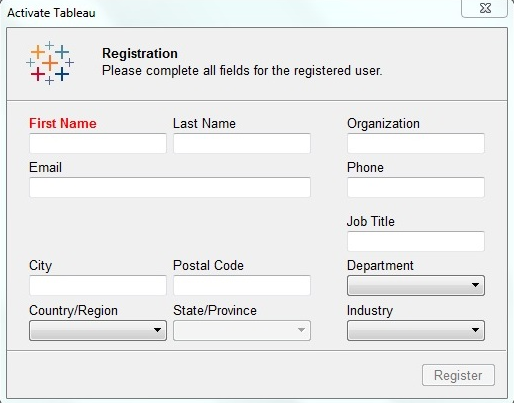The image size is (514, 403).
Task: Focus the First Name input field
Action: [x=98, y=143]
